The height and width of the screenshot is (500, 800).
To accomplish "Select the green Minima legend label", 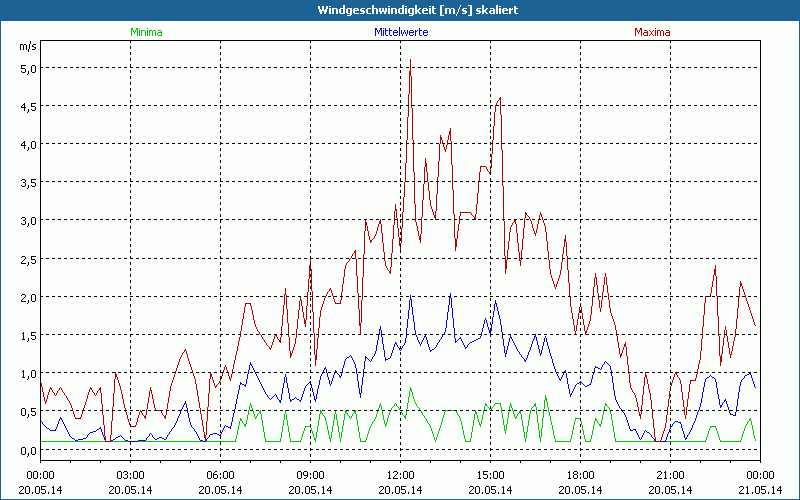I will 146,32.
